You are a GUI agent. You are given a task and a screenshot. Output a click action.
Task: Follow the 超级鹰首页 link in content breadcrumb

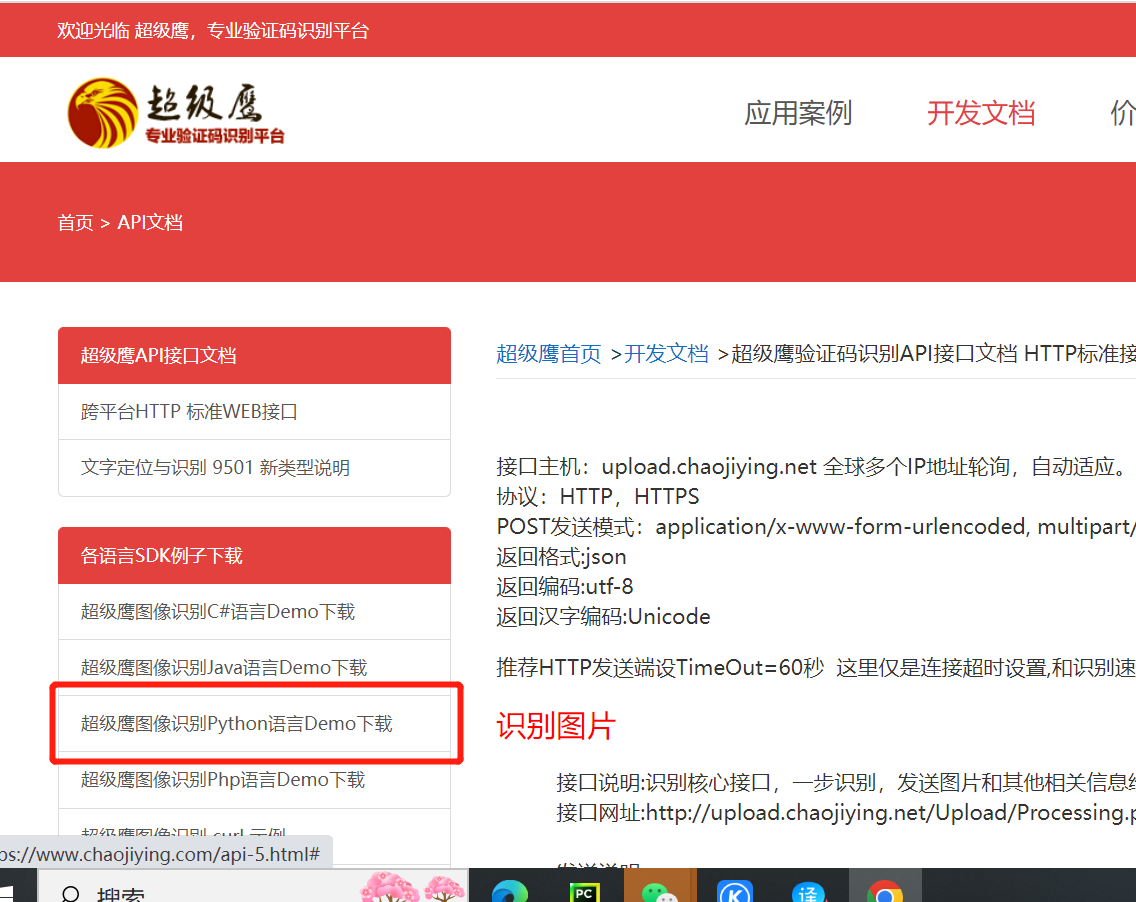(548, 354)
